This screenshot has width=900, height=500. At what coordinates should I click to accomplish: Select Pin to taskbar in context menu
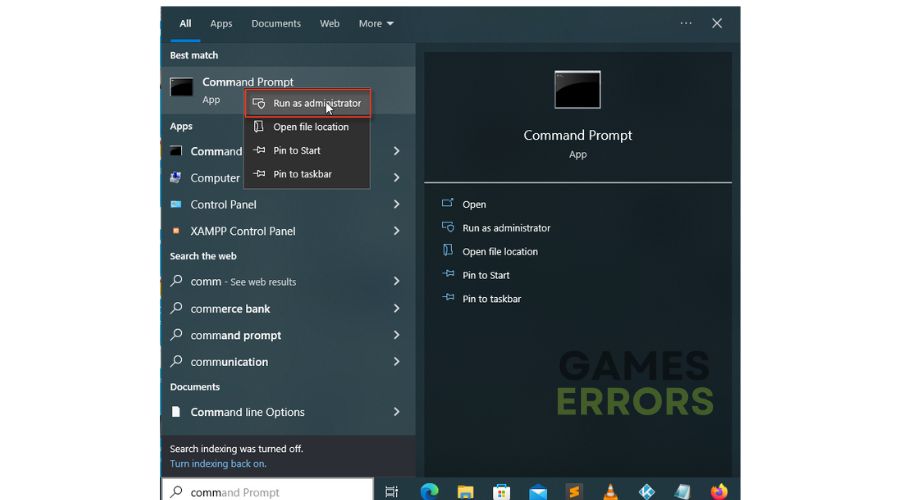(x=308, y=174)
